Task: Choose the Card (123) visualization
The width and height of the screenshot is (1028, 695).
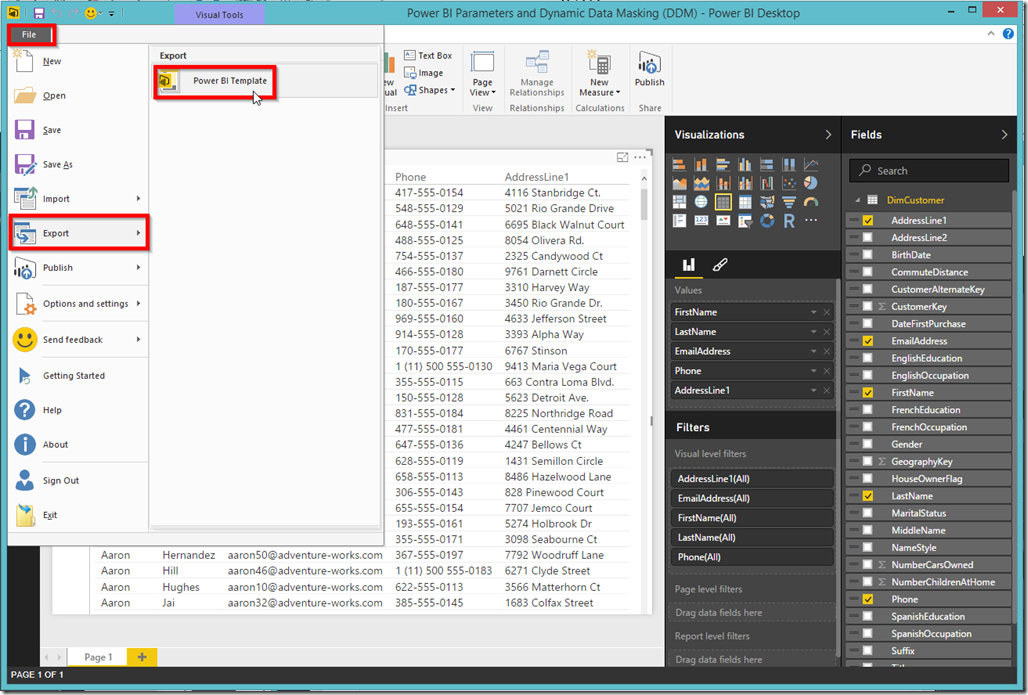Action: (701, 220)
